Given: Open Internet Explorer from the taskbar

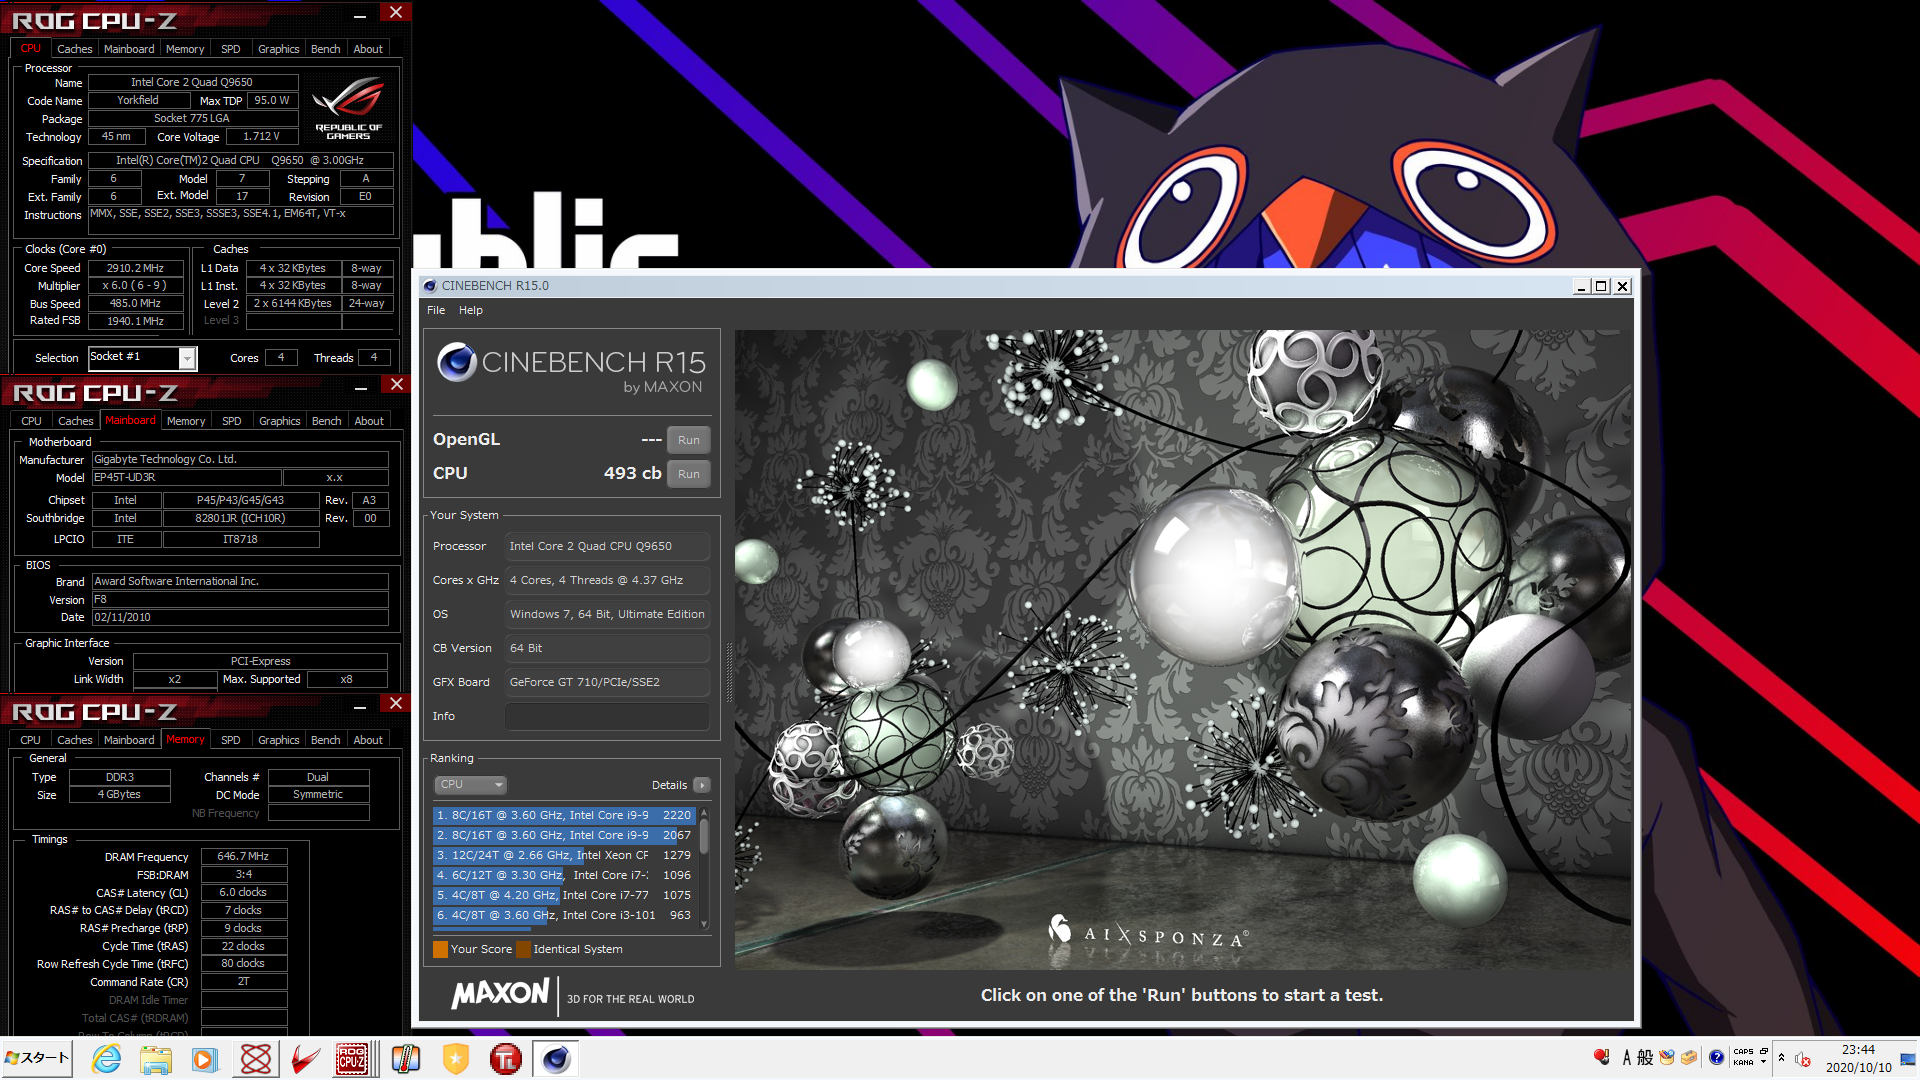Looking at the screenshot, I should 106,1059.
